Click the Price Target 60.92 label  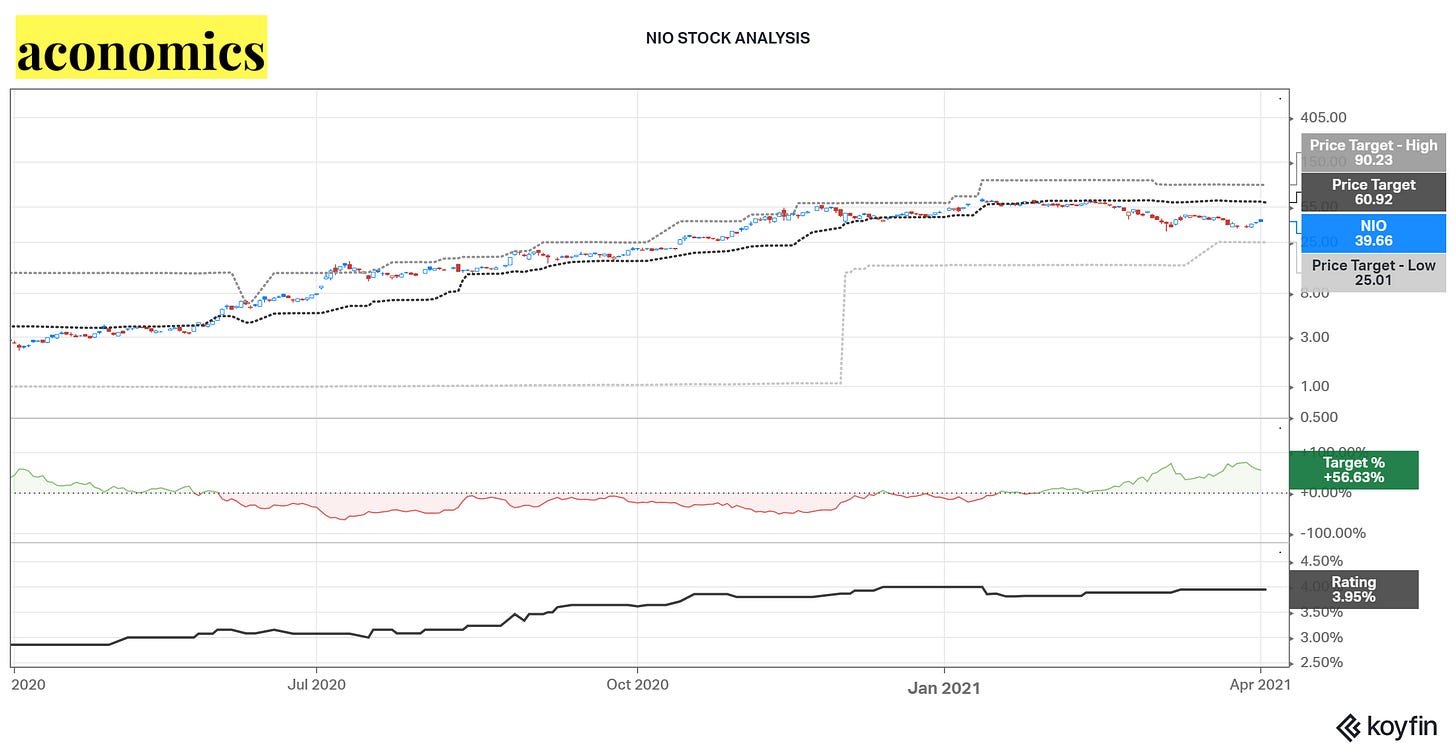[x=1373, y=192]
